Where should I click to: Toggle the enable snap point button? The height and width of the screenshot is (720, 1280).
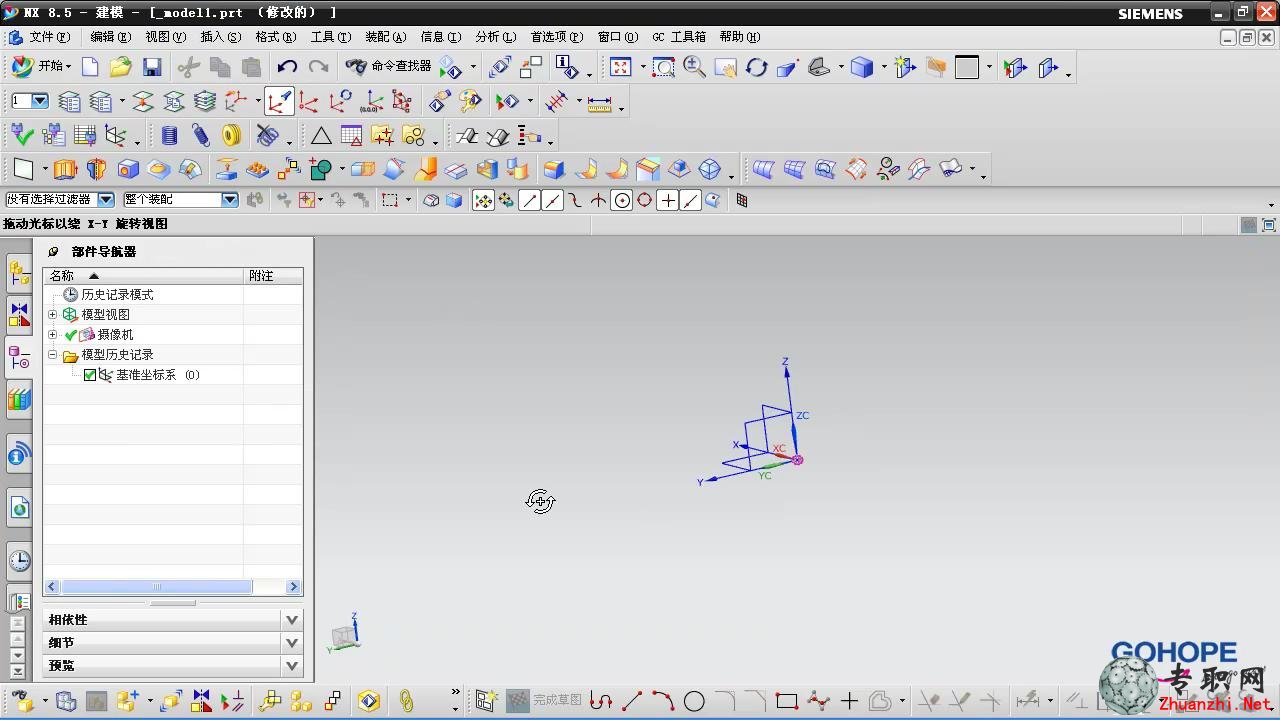(483, 200)
